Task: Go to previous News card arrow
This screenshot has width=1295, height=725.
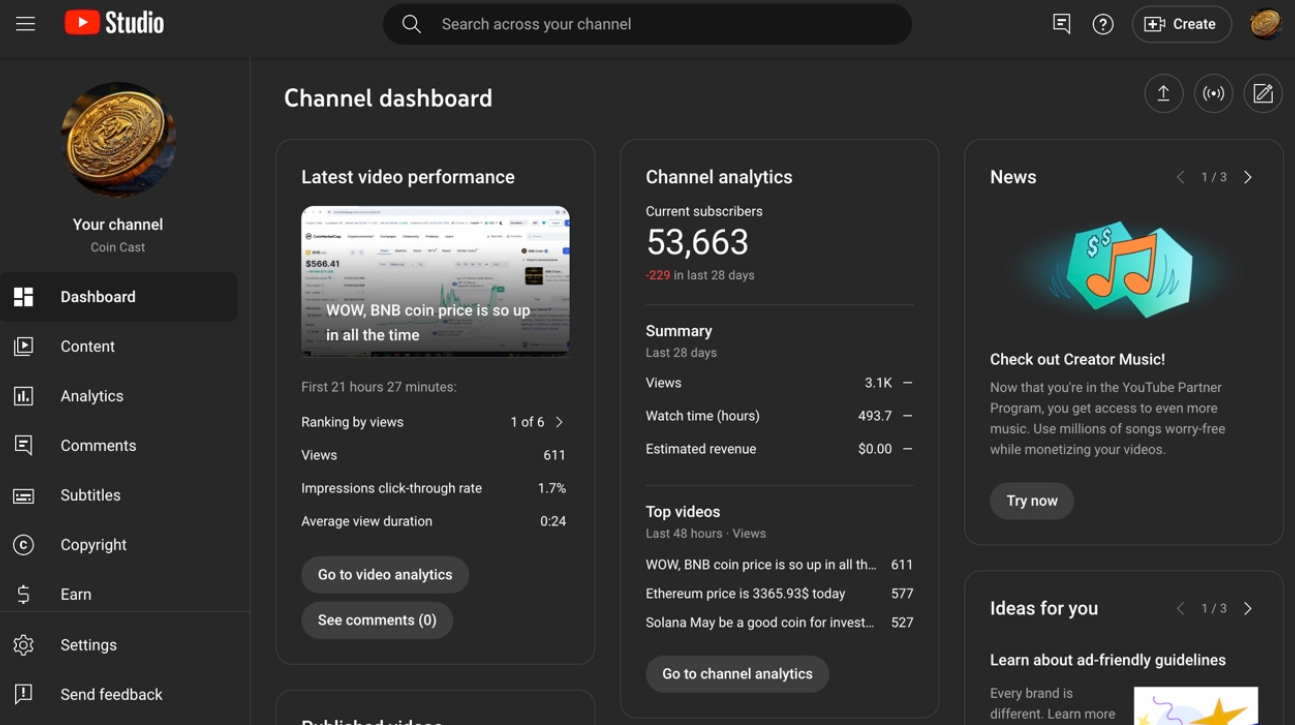Action: coord(1180,177)
